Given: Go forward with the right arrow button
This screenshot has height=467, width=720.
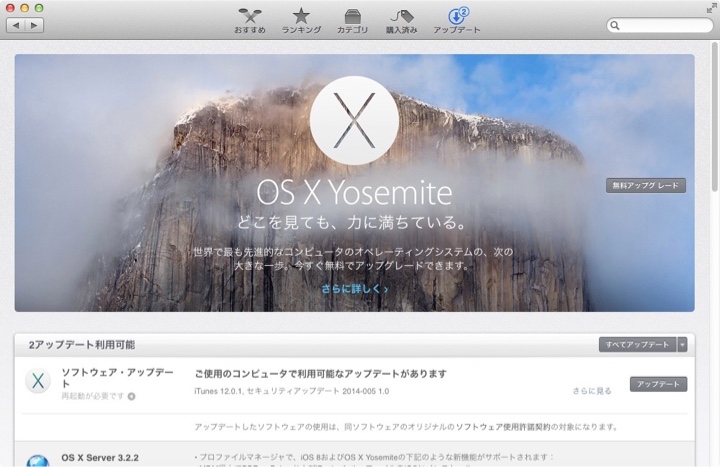Looking at the screenshot, I should pyautogui.click(x=34, y=25).
